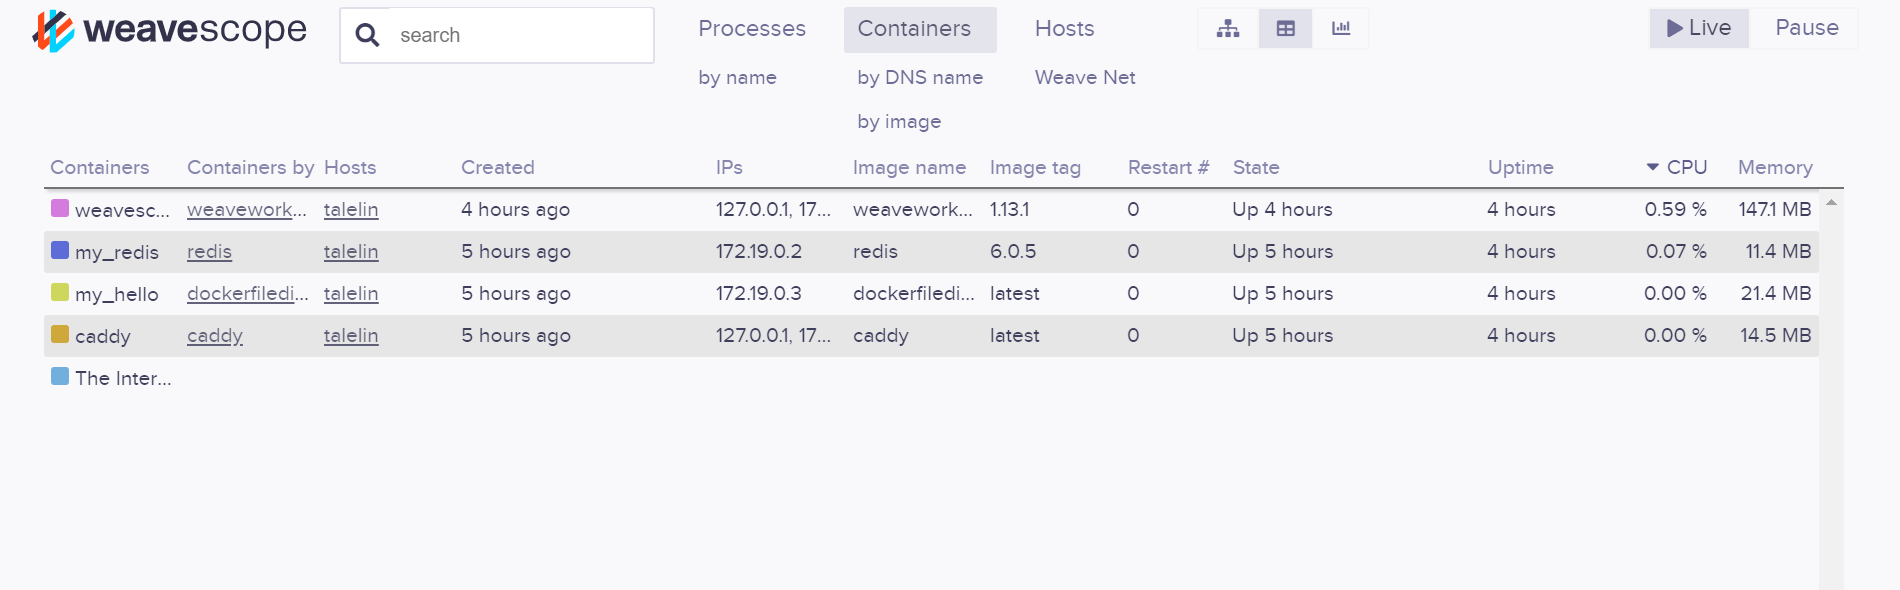Image resolution: width=1900 pixels, height=590 pixels.
Task: Sort by IPs column
Action: pos(729,167)
